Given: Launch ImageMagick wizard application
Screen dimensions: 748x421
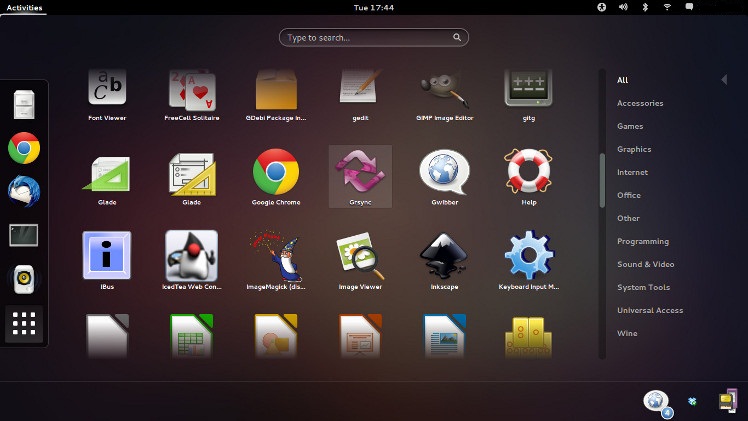Looking at the screenshot, I should (x=276, y=260).
